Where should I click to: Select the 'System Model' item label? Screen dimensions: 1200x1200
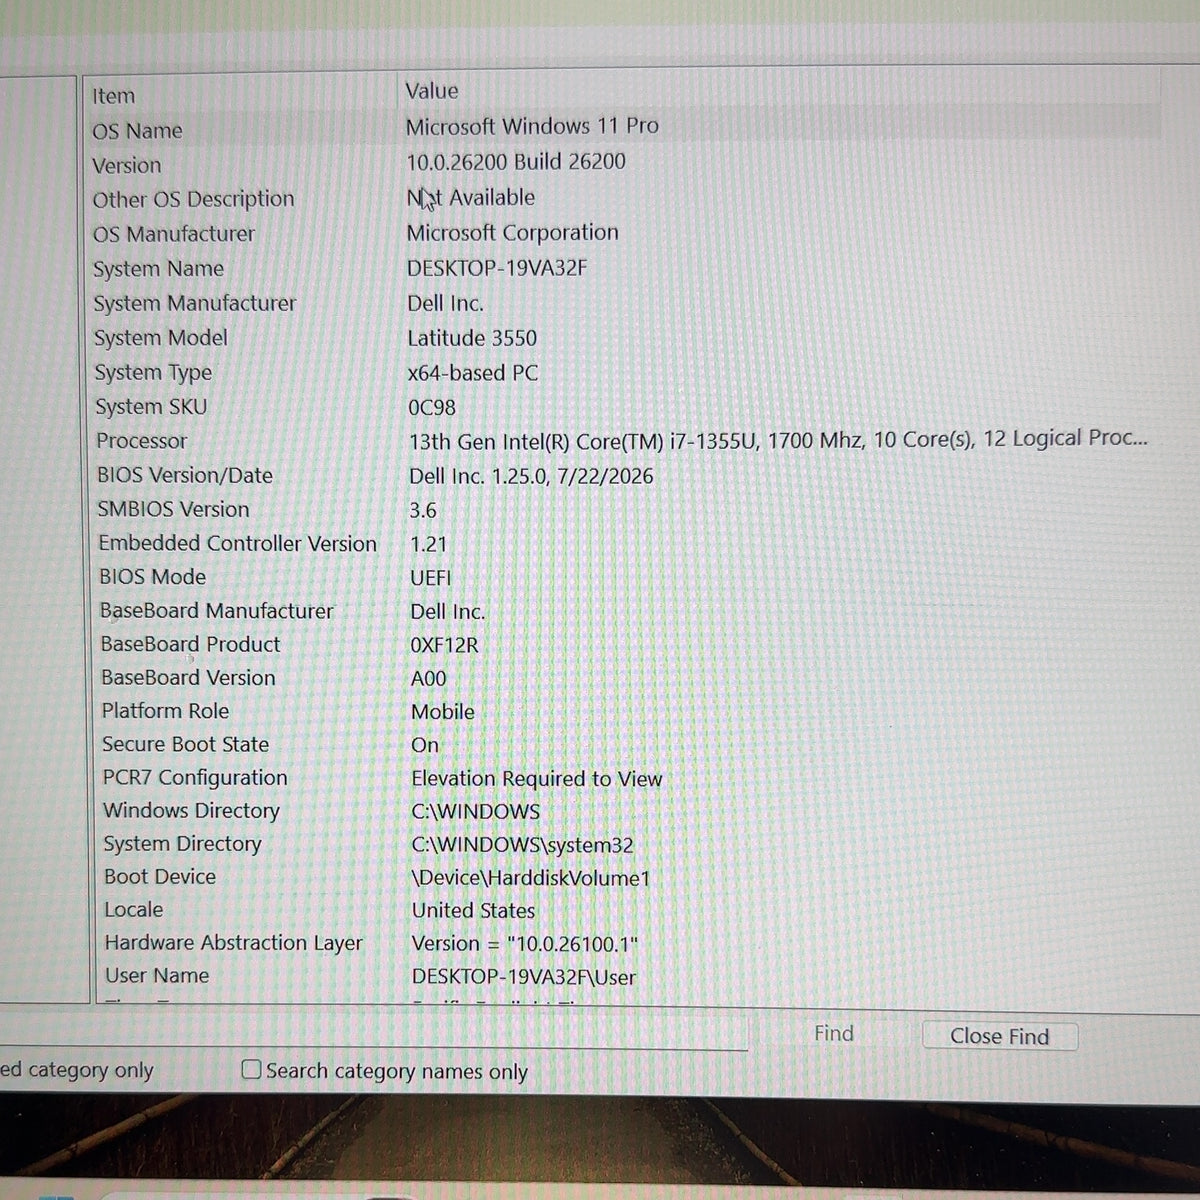[x=161, y=338]
